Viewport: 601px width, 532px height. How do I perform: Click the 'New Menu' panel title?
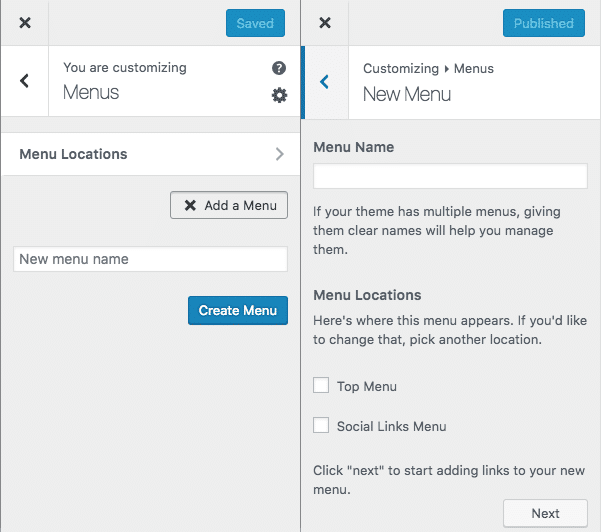[x=407, y=94]
